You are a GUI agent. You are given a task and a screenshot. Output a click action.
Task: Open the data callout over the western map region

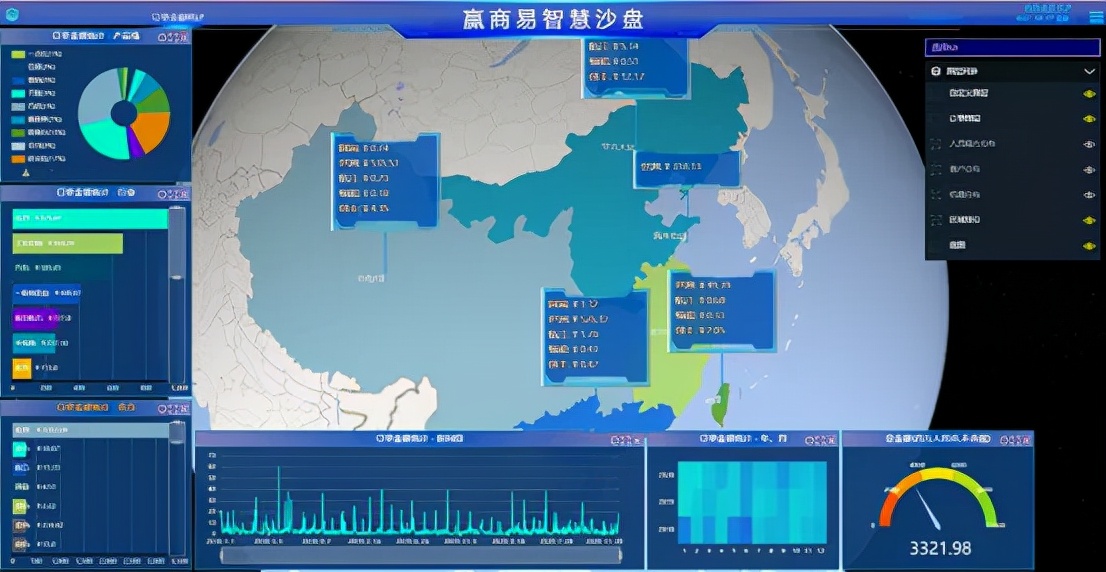(385, 181)
